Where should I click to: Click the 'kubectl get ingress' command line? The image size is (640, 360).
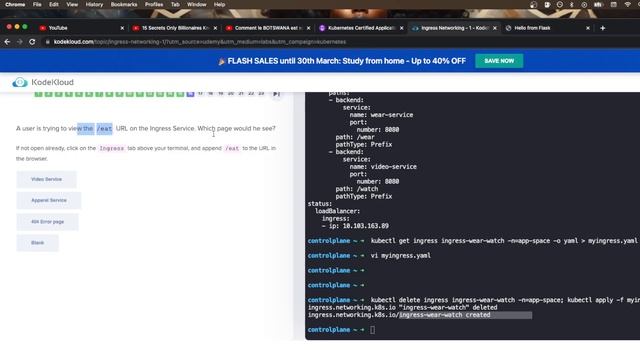click(504, 241)
